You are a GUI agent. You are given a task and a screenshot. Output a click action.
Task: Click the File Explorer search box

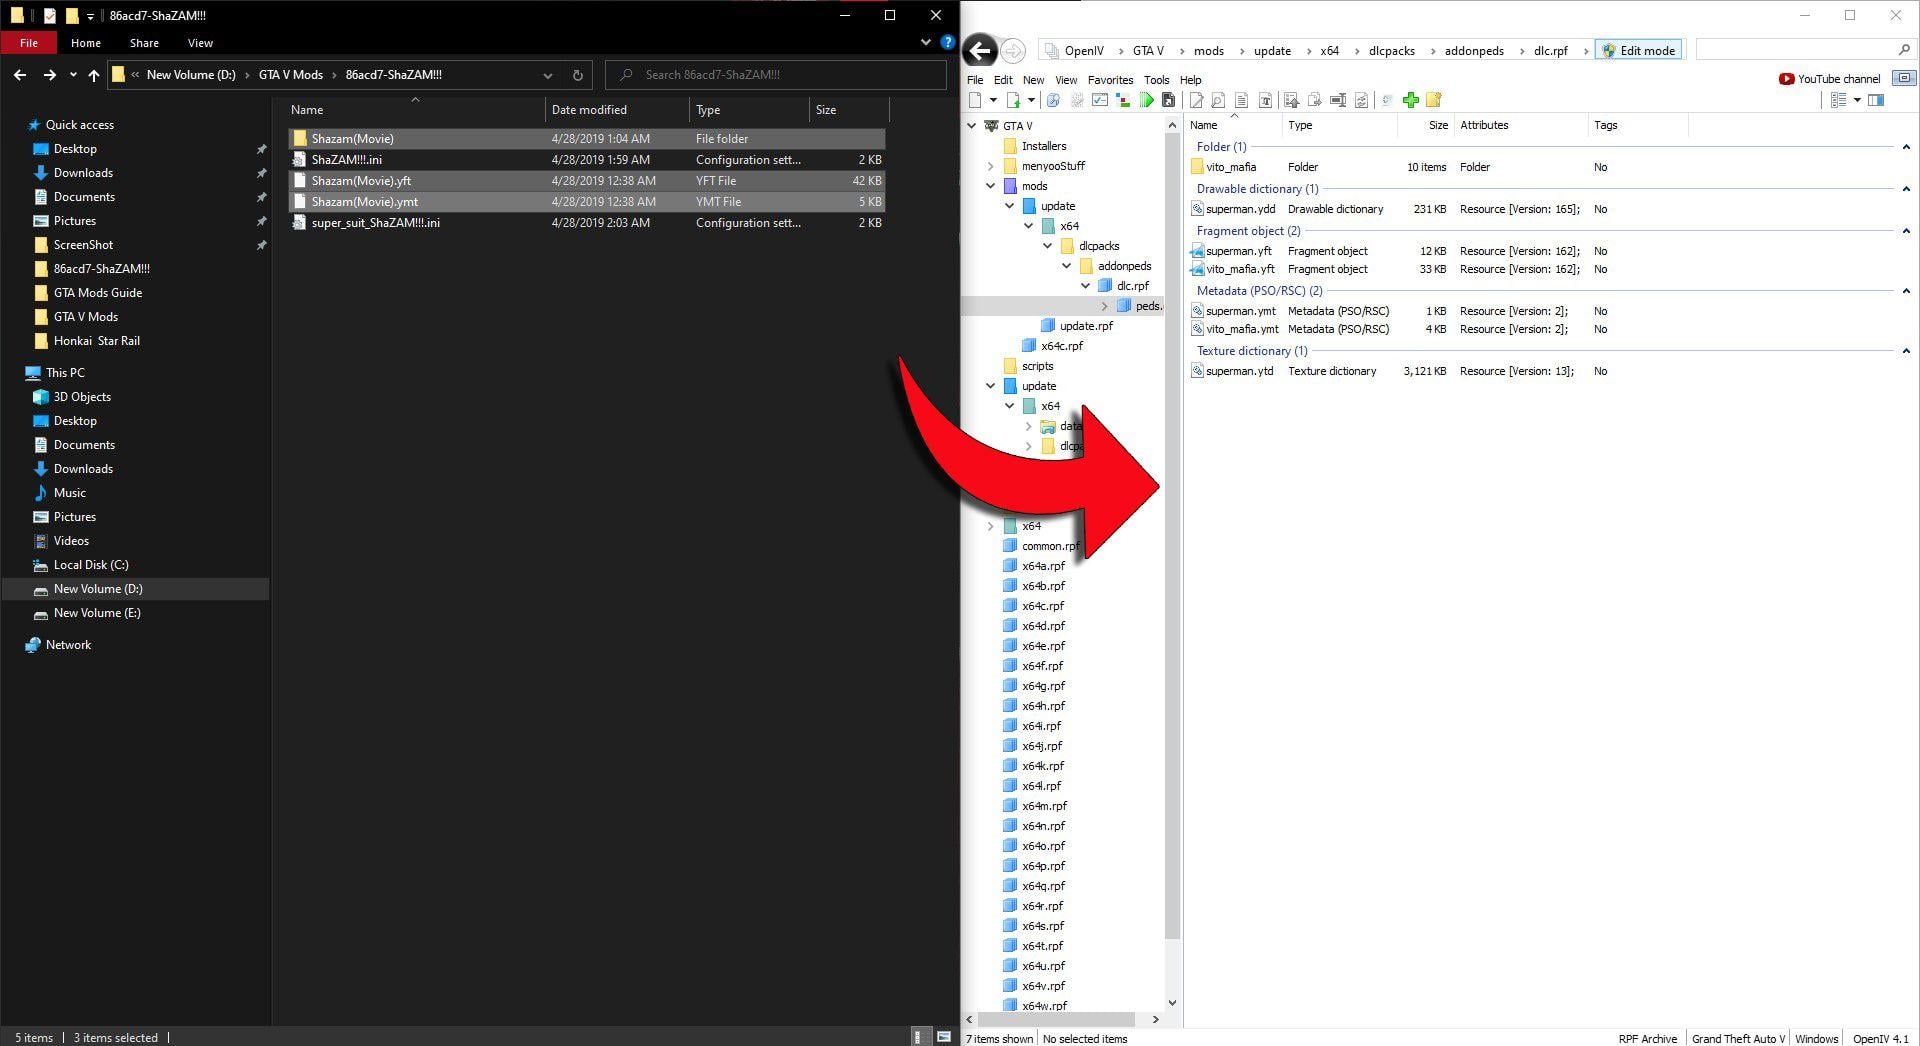[x=780, y=75]
